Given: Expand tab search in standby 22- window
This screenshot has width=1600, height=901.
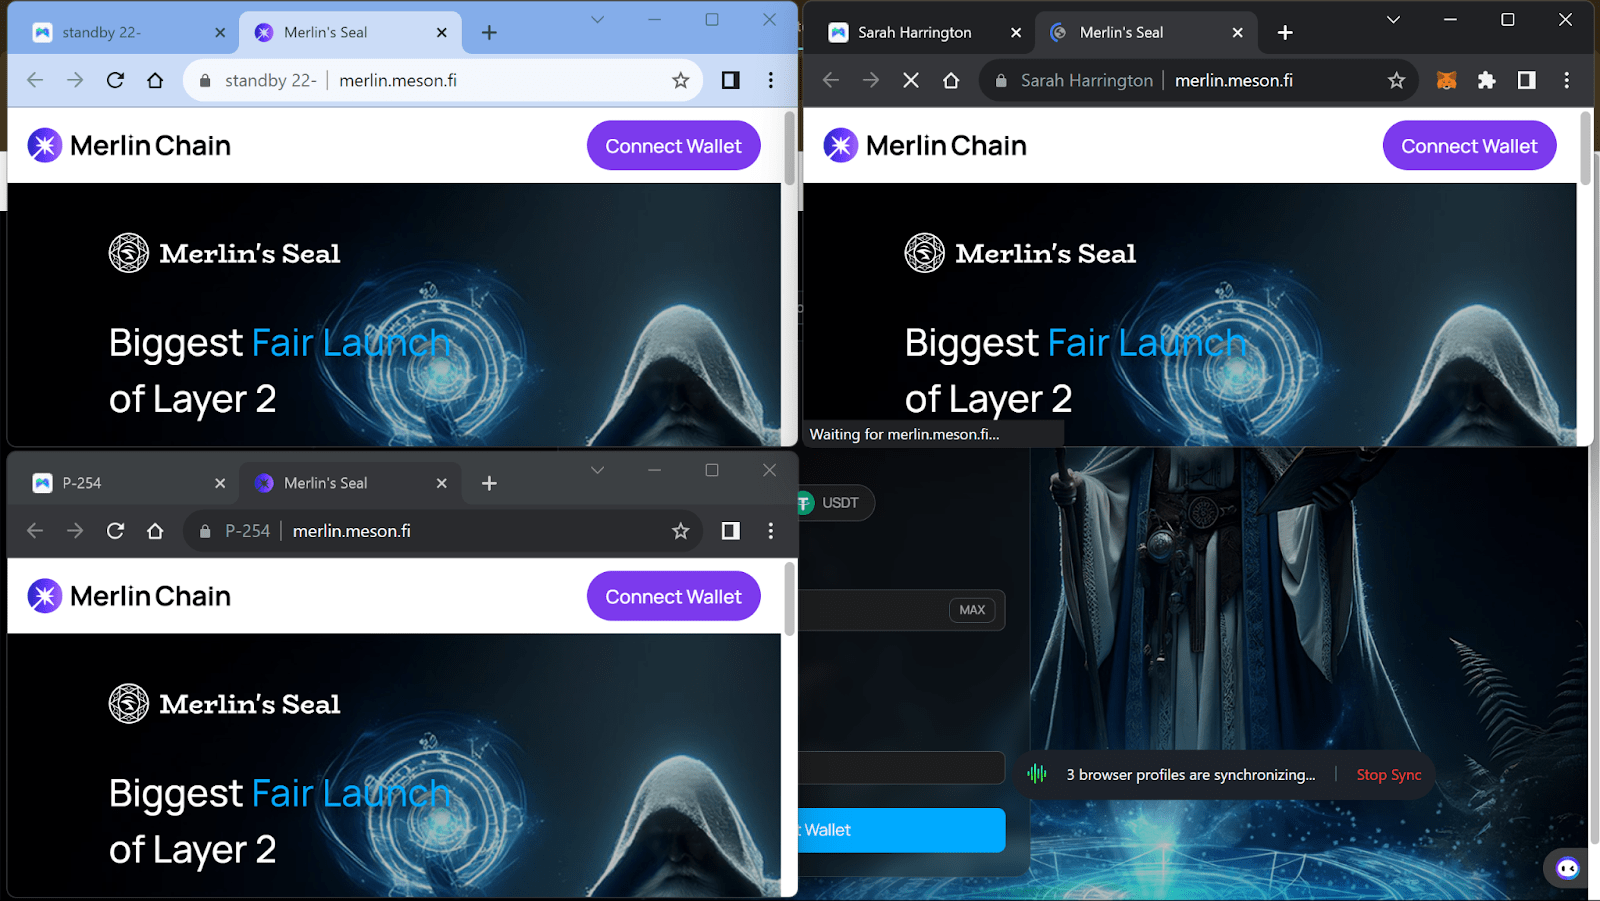Looking at the screenshot, I should tap(597, 20).
